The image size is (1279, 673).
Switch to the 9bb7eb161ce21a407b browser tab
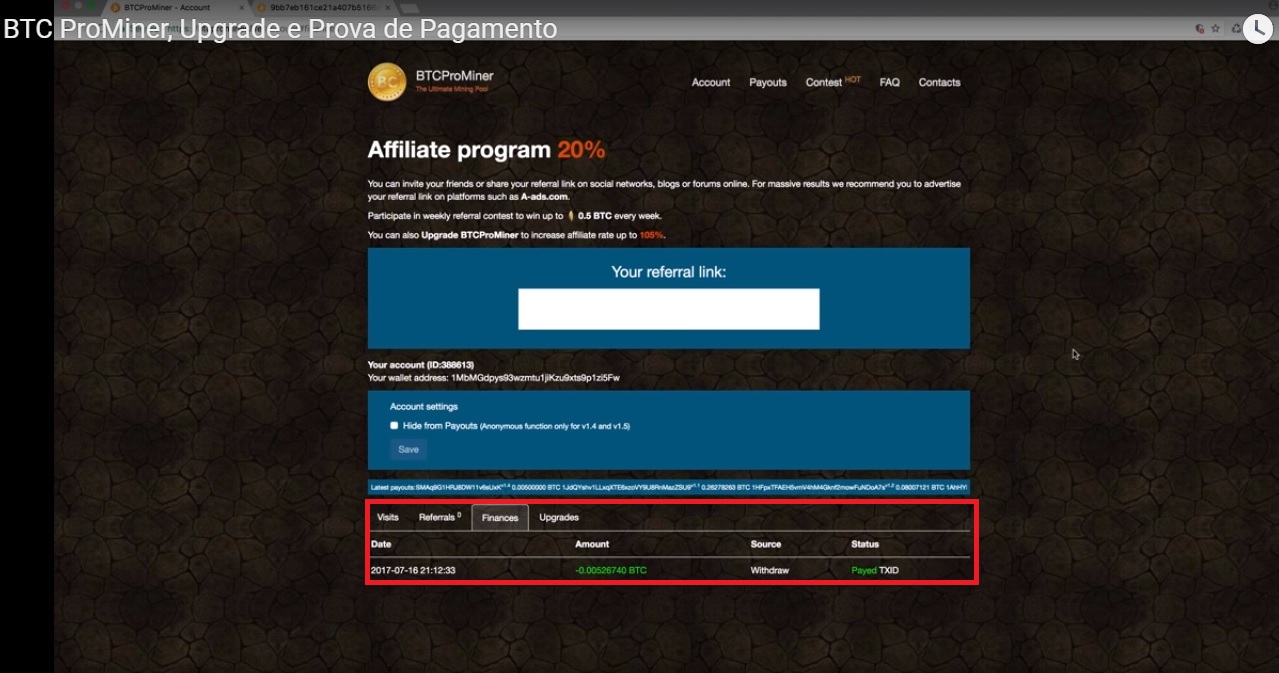point(324,7)
